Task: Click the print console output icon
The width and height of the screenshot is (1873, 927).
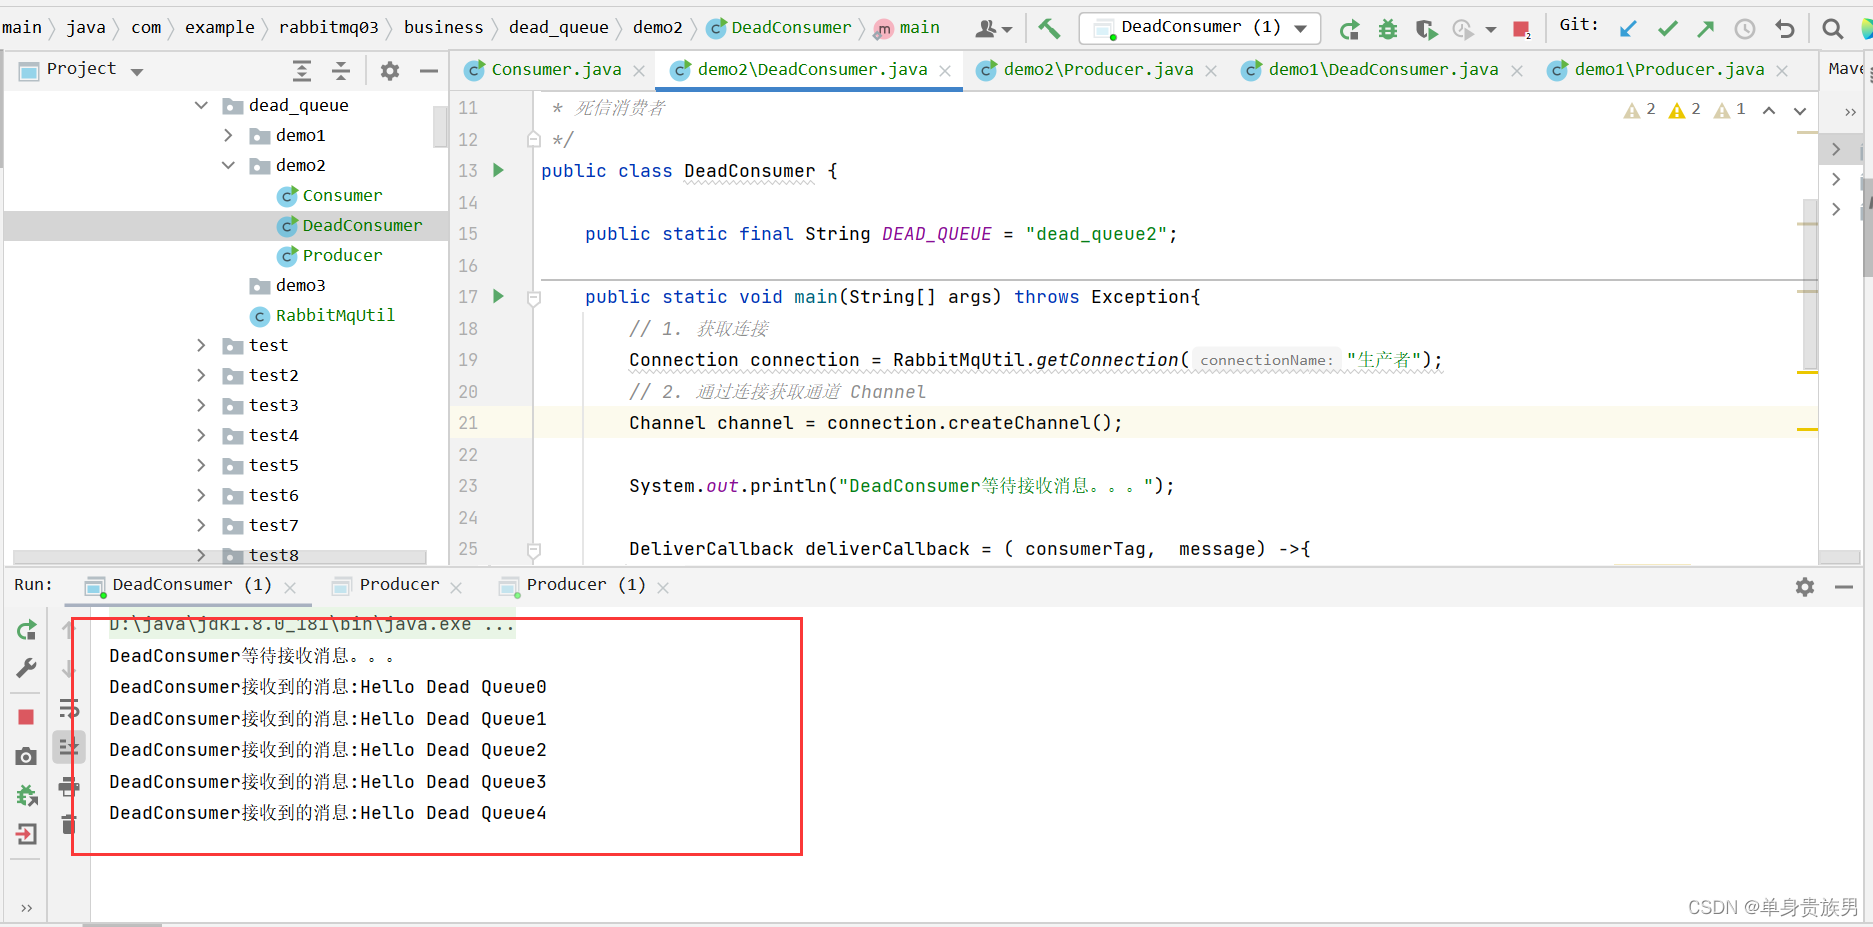Action: 69,786
